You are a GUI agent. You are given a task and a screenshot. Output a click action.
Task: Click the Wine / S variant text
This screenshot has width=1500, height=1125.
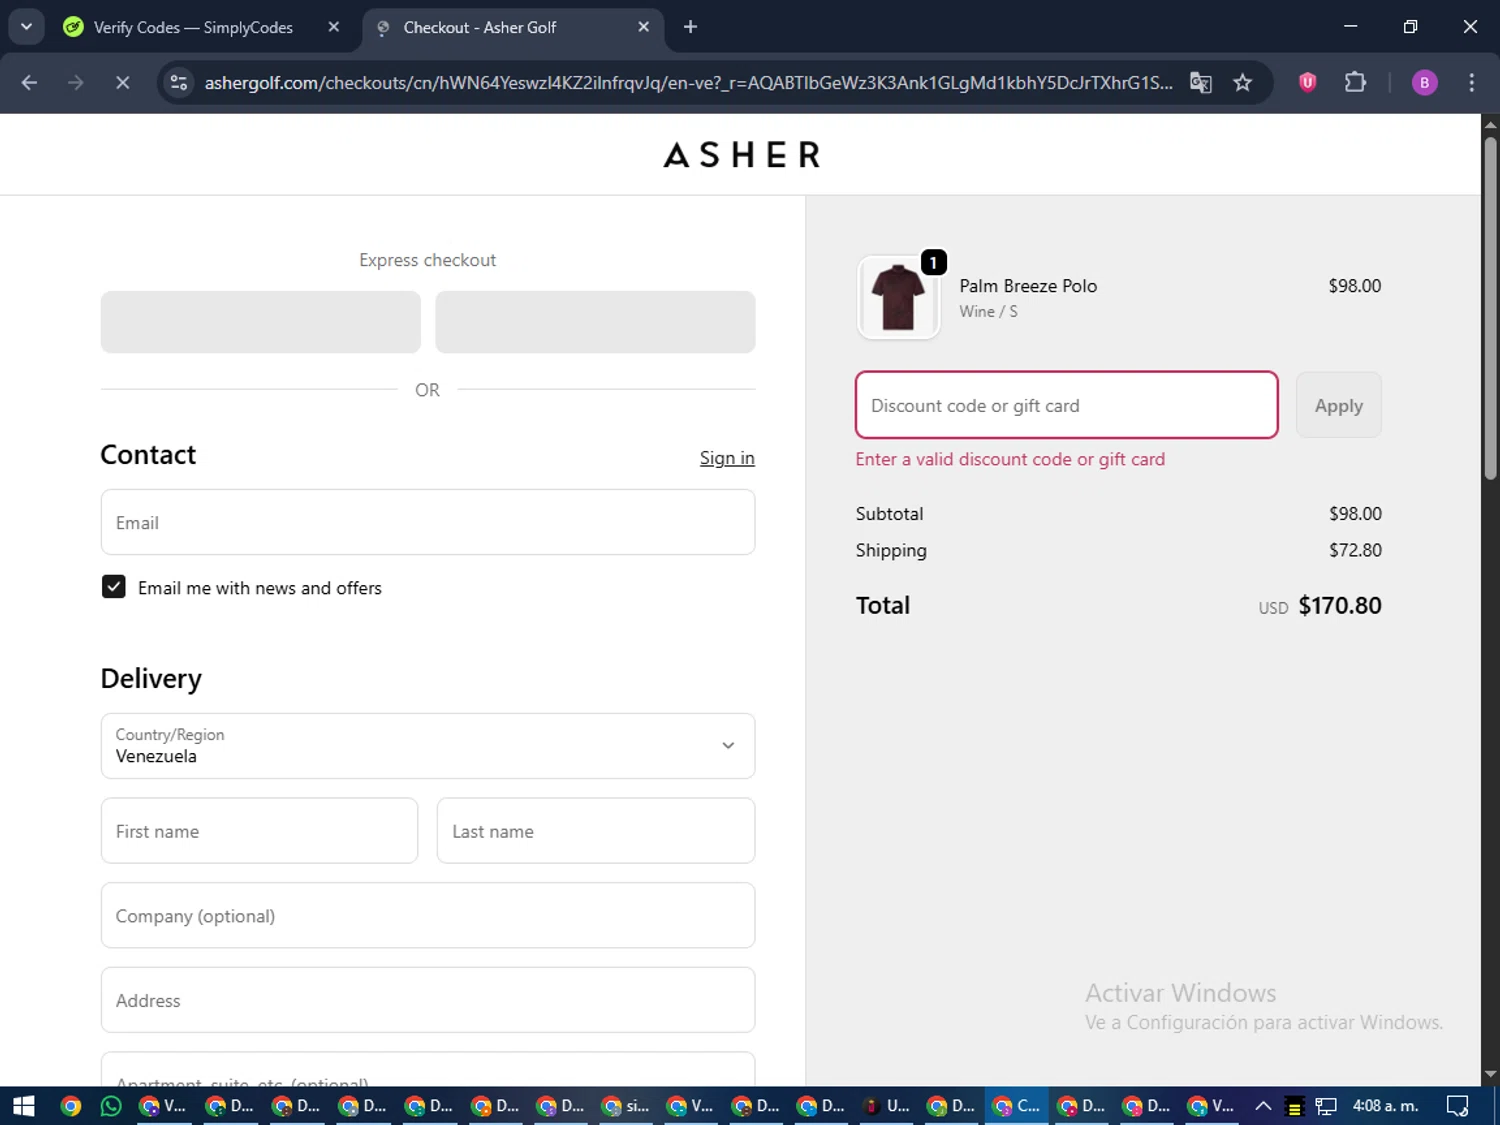988,312
